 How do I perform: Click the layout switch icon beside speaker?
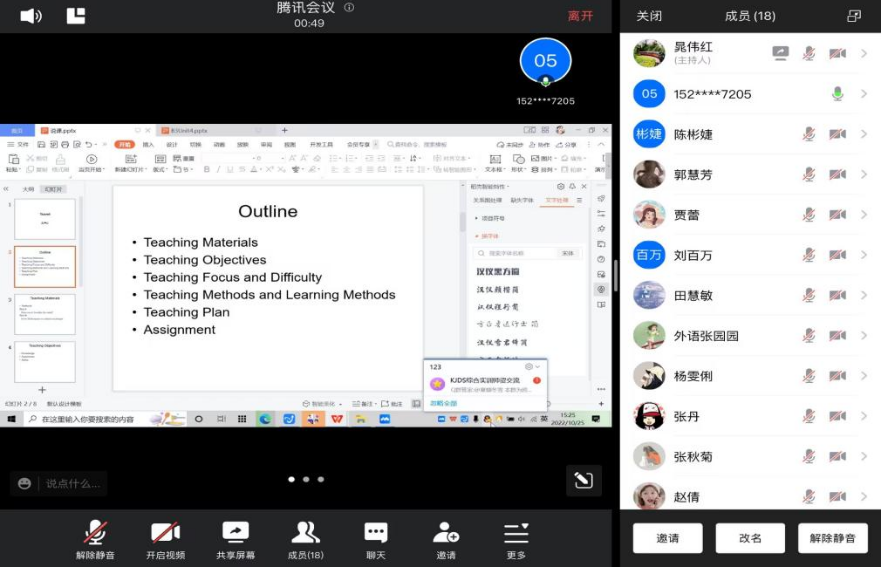click(x=76, y=16)
